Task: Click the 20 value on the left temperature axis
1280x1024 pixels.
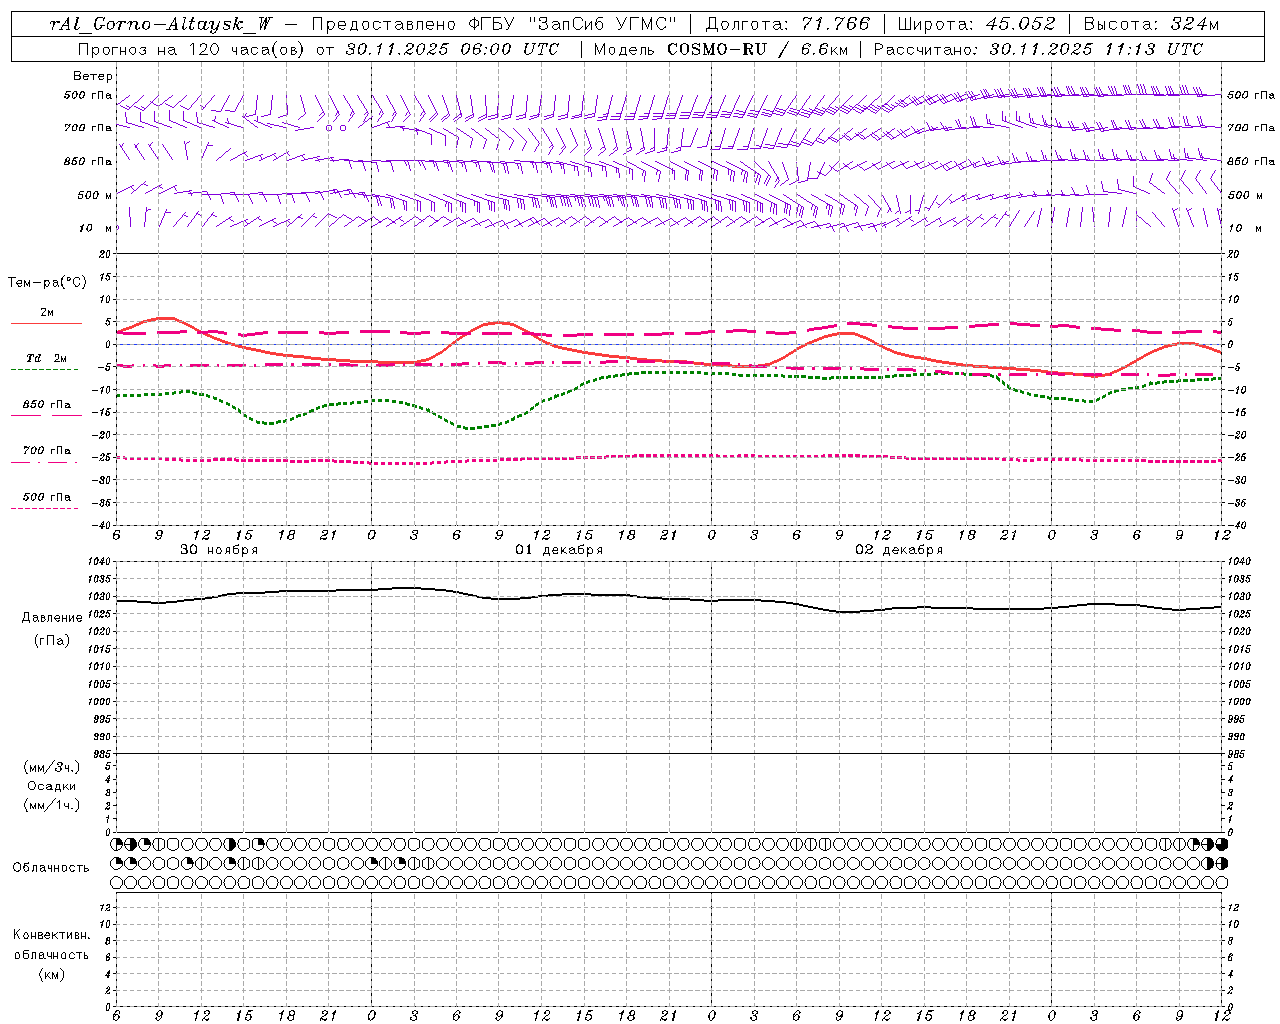Action: [107, 254]
